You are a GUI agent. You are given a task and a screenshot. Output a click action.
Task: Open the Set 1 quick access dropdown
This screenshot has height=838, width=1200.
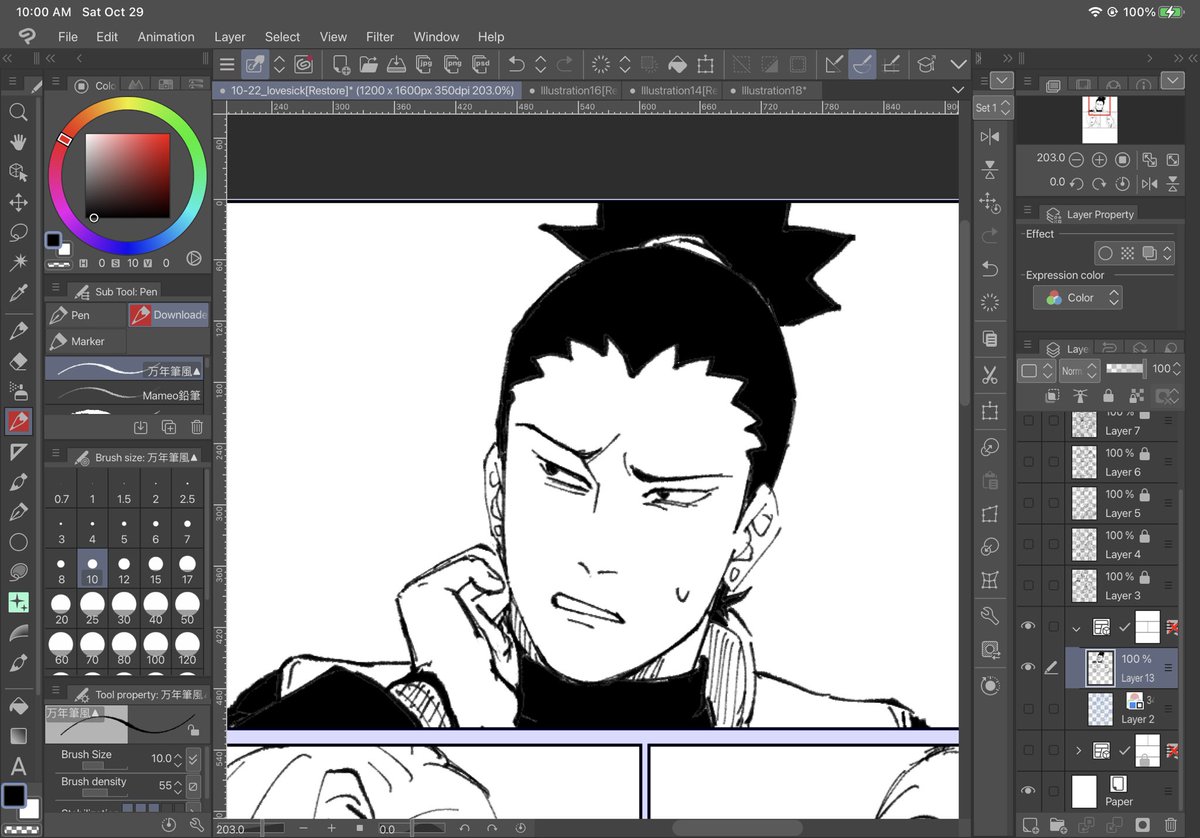point(993,107)
